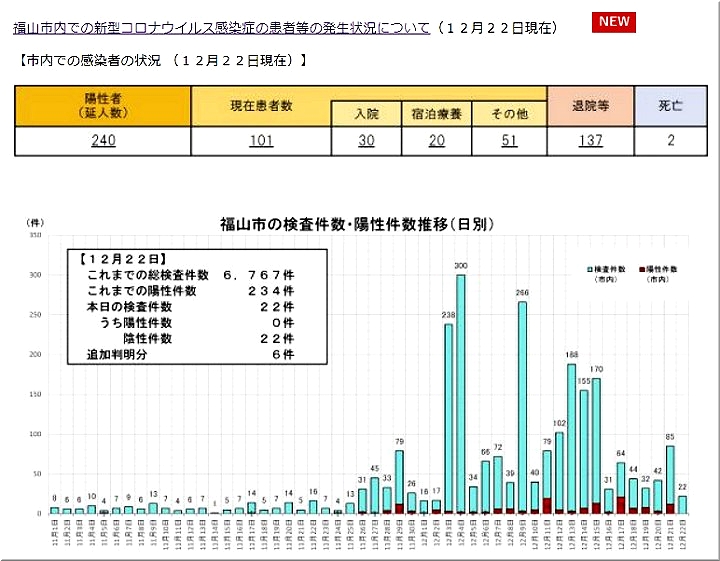Click the 101 current patients link
The width and height of the screenshot is (720, 561).
point(261,141)
